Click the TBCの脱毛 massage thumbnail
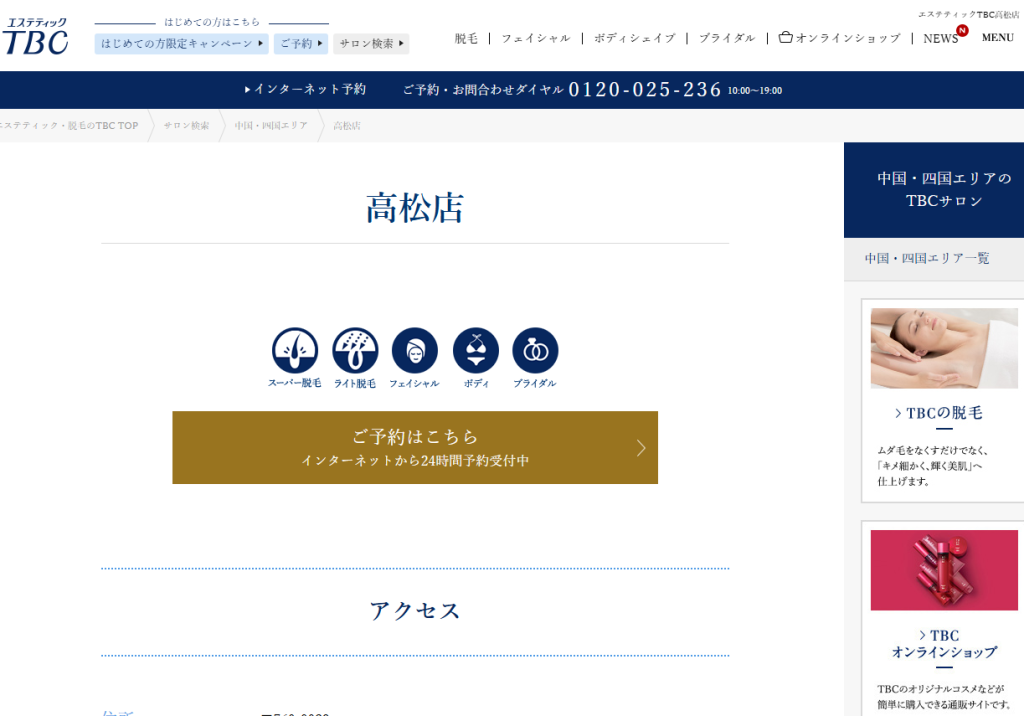Image resolution: width=1024 pixels, height=716 pixels. coord(943,348)
